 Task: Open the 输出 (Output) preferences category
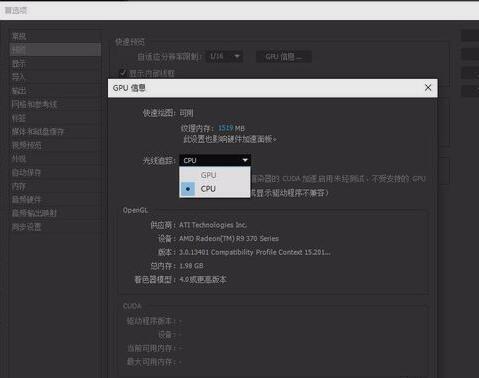(x=19, y=91)
